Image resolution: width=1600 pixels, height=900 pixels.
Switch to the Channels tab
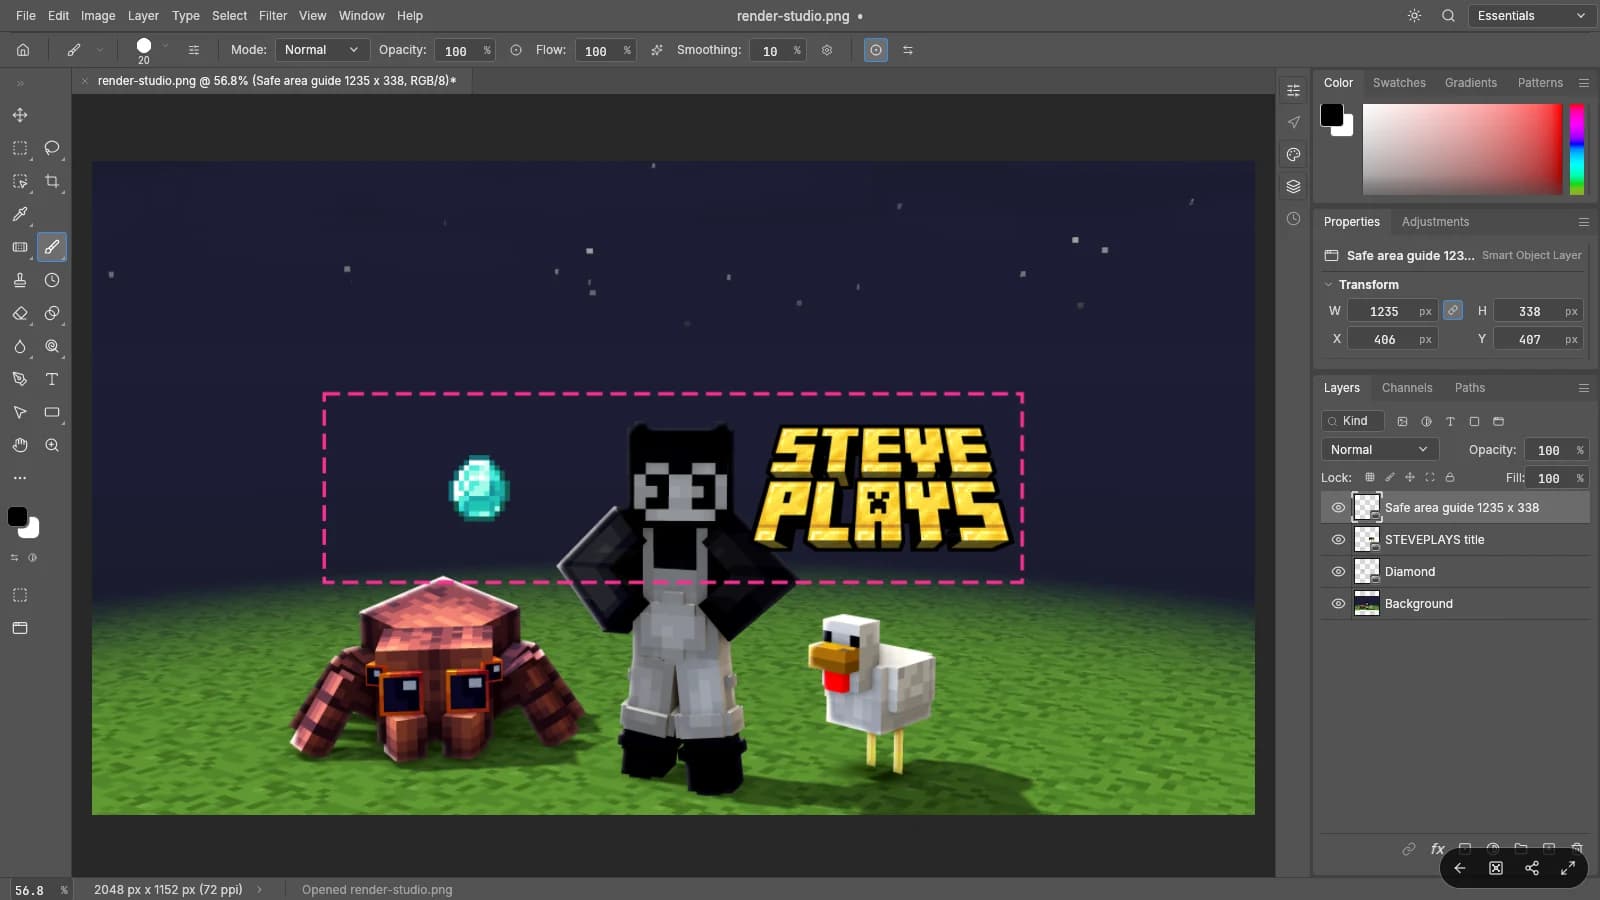[1407, 388]
